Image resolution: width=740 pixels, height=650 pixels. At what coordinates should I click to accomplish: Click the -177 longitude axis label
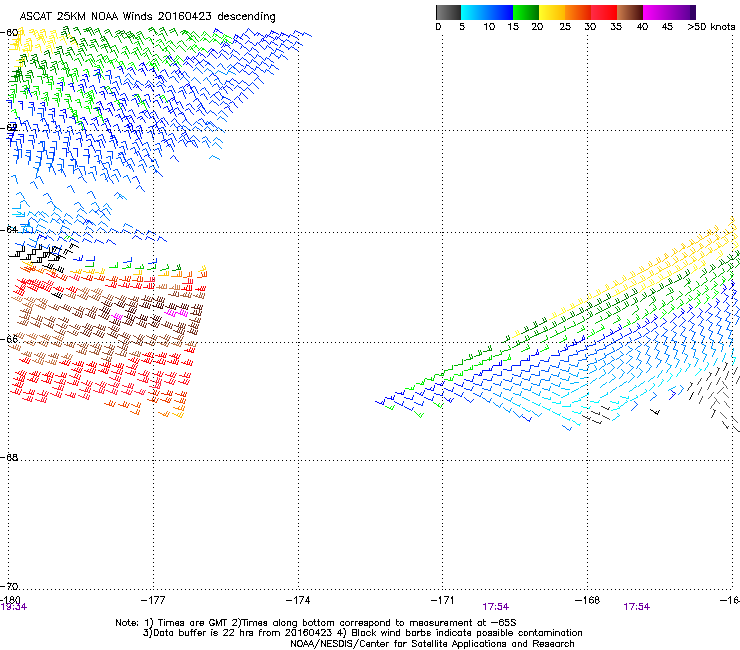click(153, 600)
